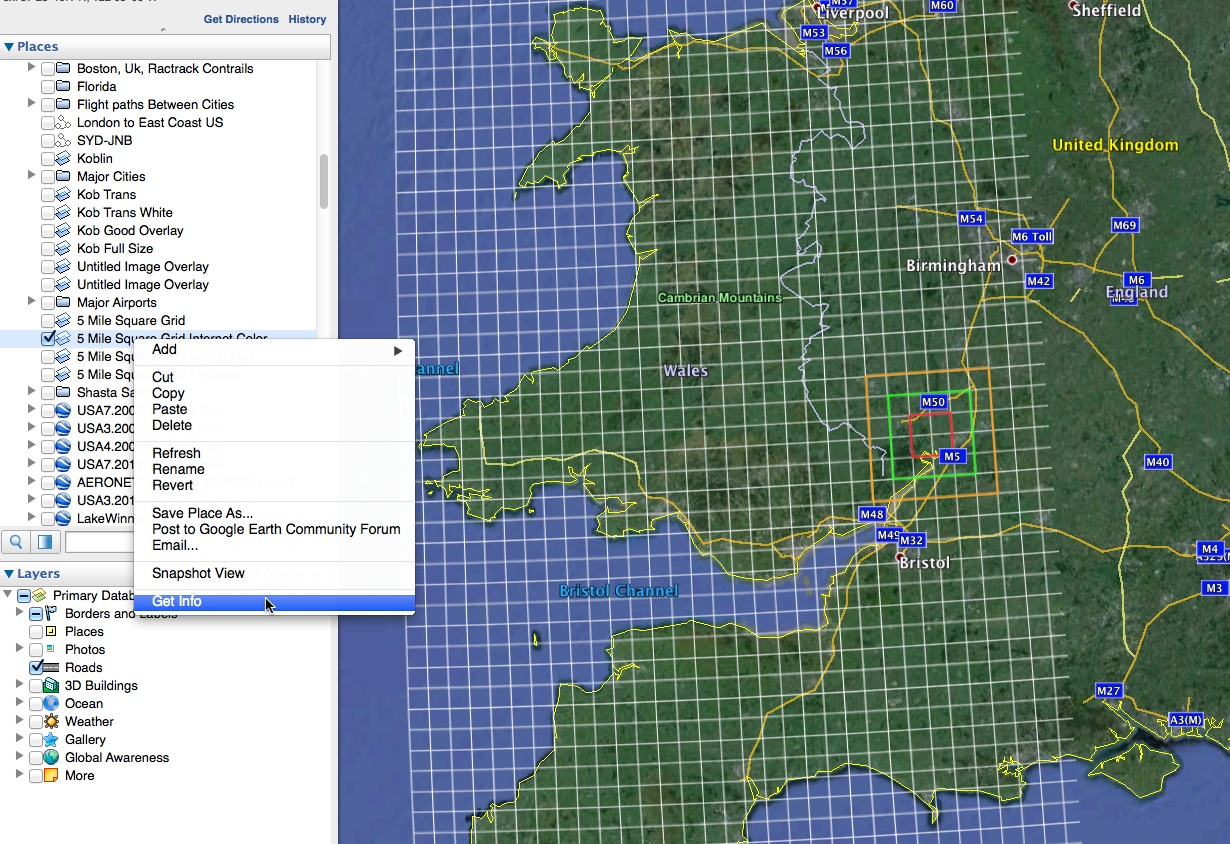1230x844 pixels.
Task: Select Save Place As... in context menu
Action: [x=202, y=513]
